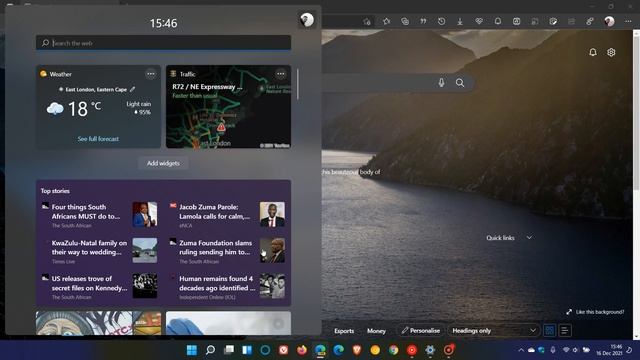Edit East London weather location pencil

click(x=132, y=89)
